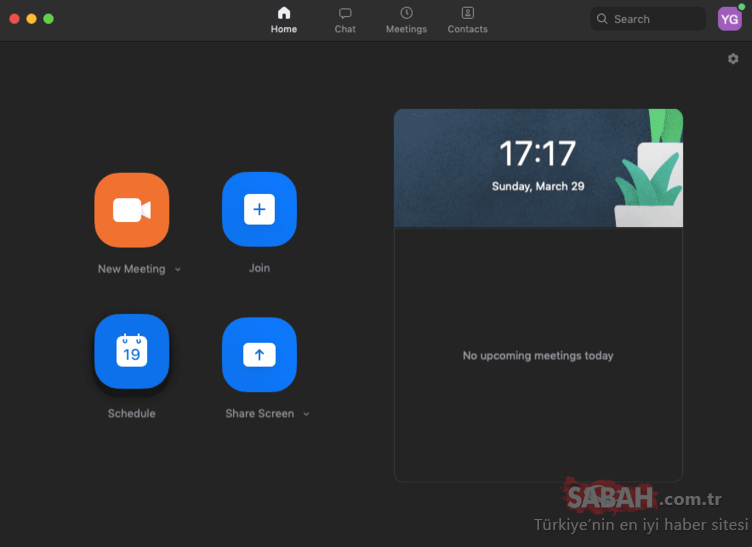Screen dimensions: 752x547
Task: Click the Sunday, March 29 date
Action: 538,186
